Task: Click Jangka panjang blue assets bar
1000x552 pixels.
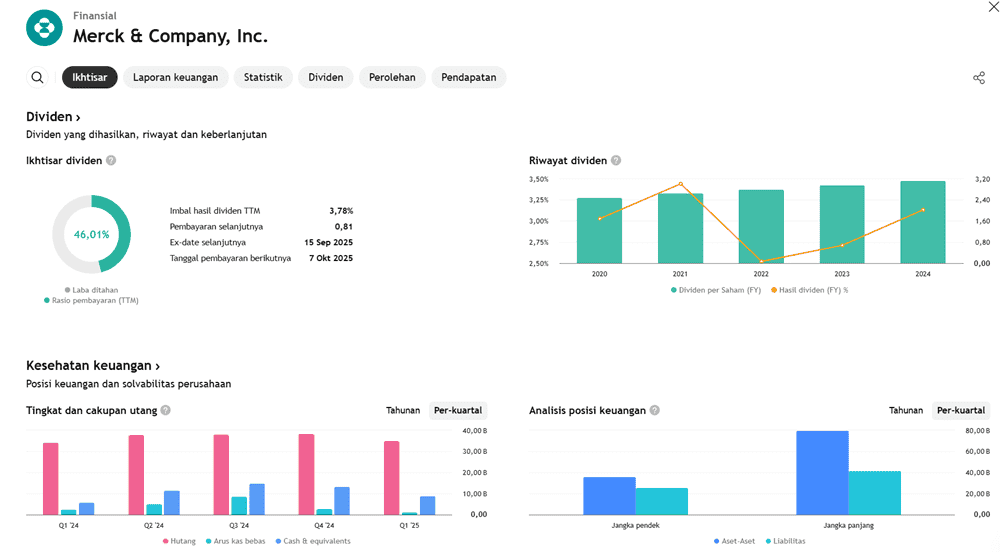Action: (822, 473)
